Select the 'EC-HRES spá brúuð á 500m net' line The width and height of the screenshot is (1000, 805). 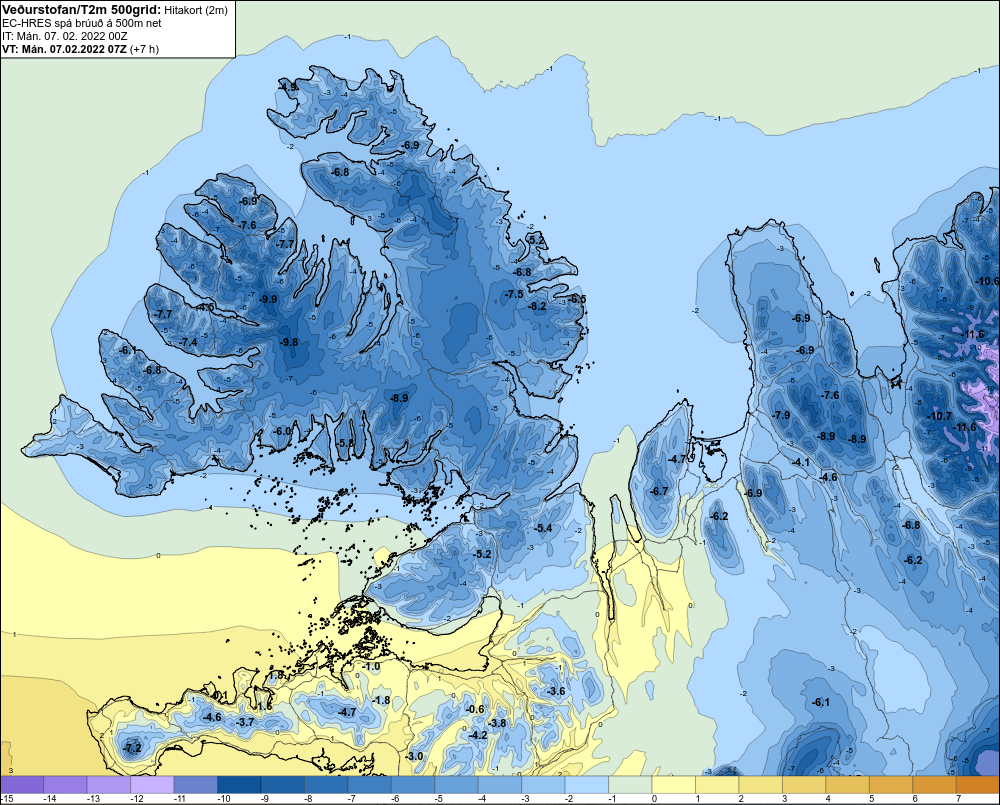(x=82, y=24)
